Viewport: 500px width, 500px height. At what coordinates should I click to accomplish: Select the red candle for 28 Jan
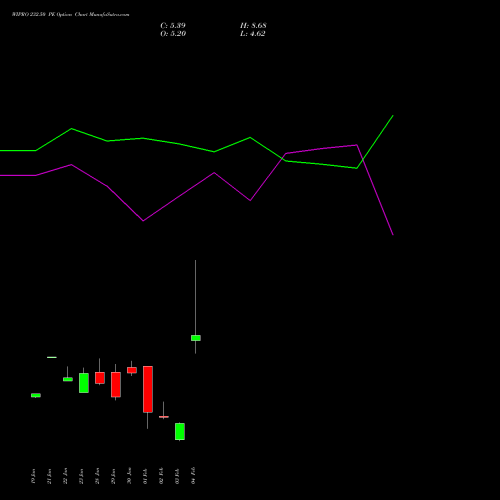click(100, 378)
